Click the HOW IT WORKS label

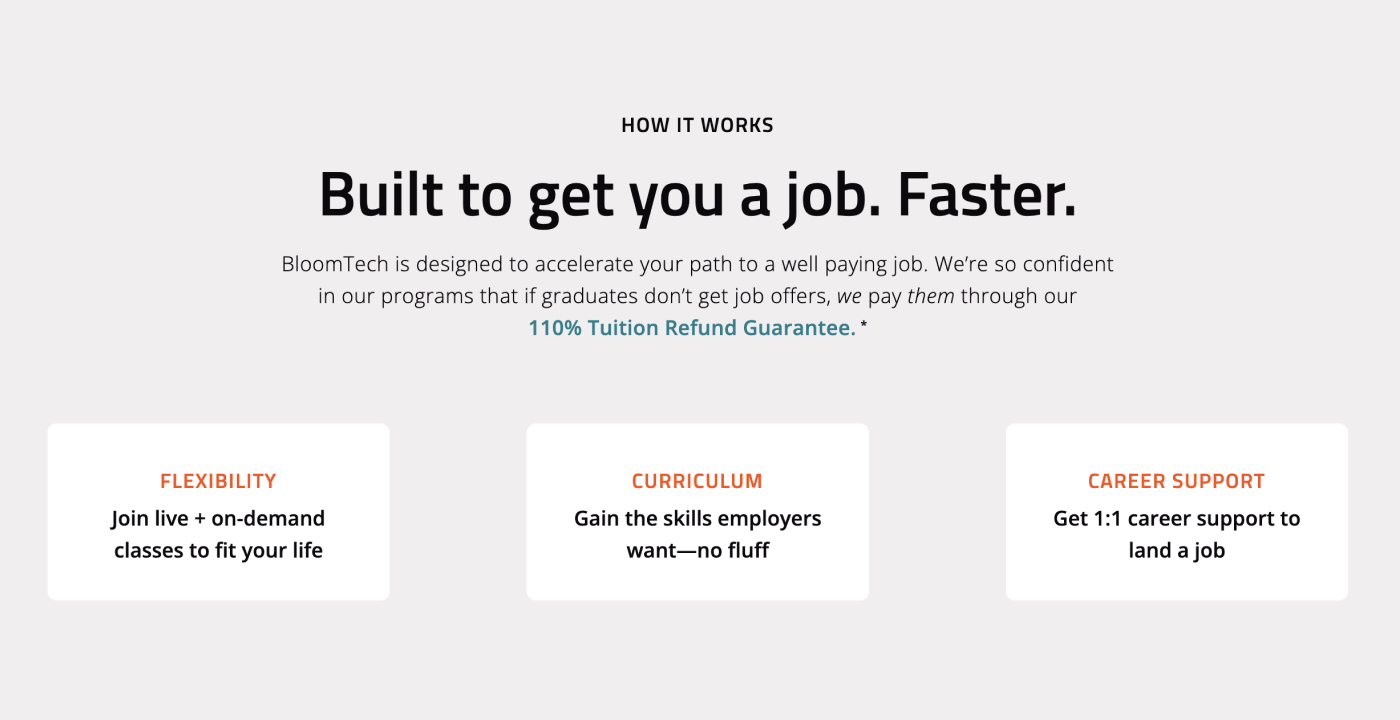click(x=697, y=126)
